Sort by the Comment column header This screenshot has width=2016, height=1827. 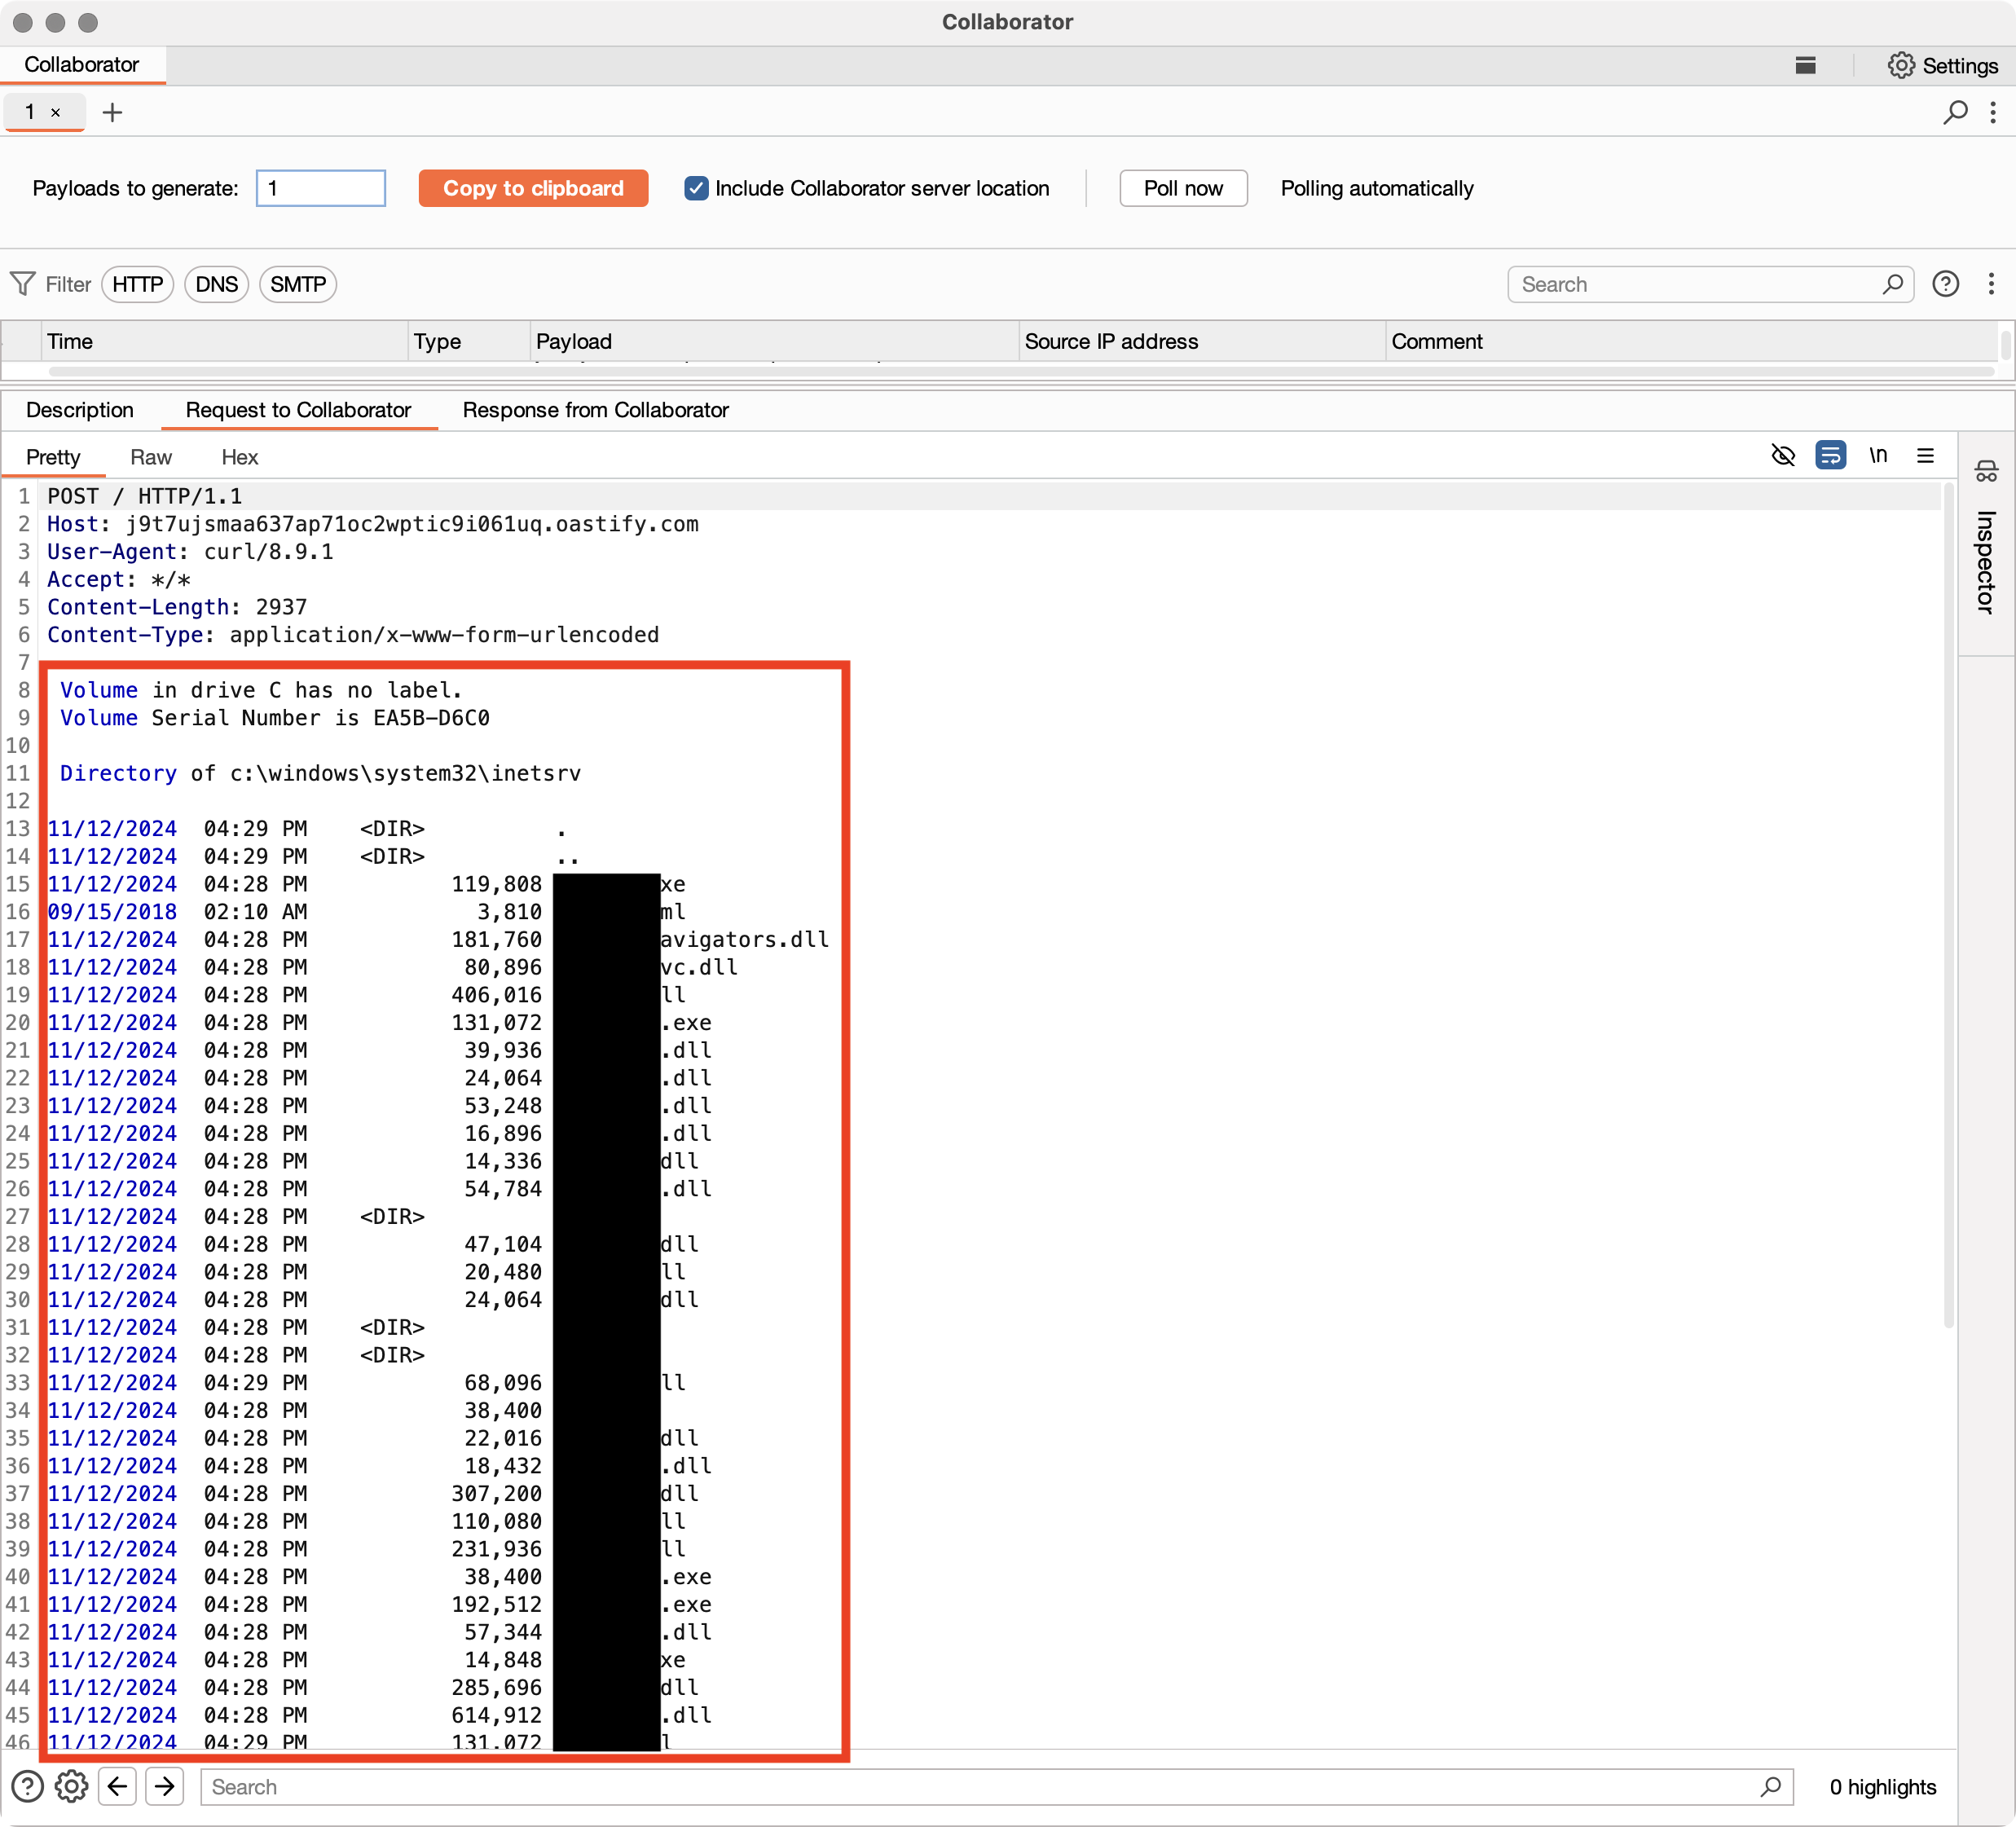pyautogui.click(x=1690, y=341)
